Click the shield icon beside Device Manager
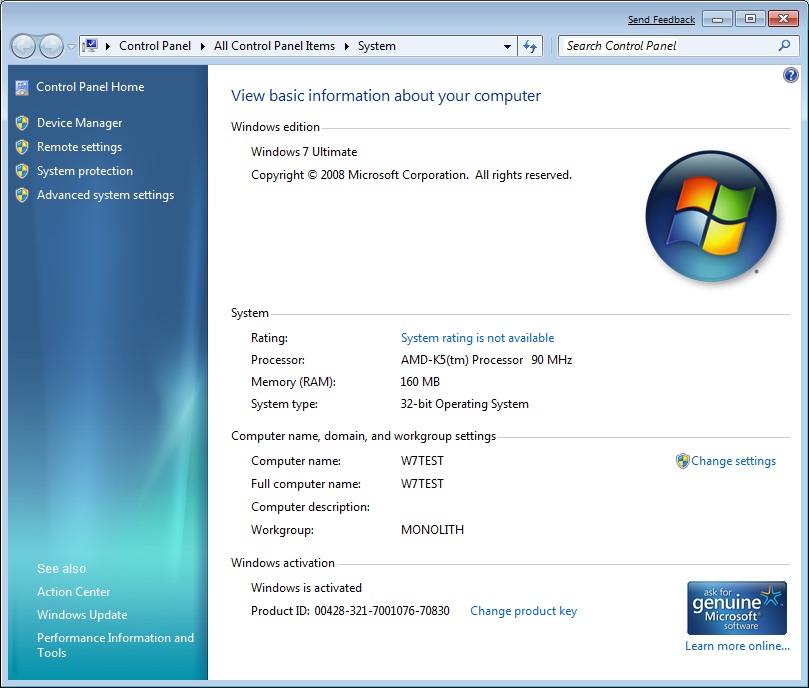809x688 pixels. [x=22, y=123]
